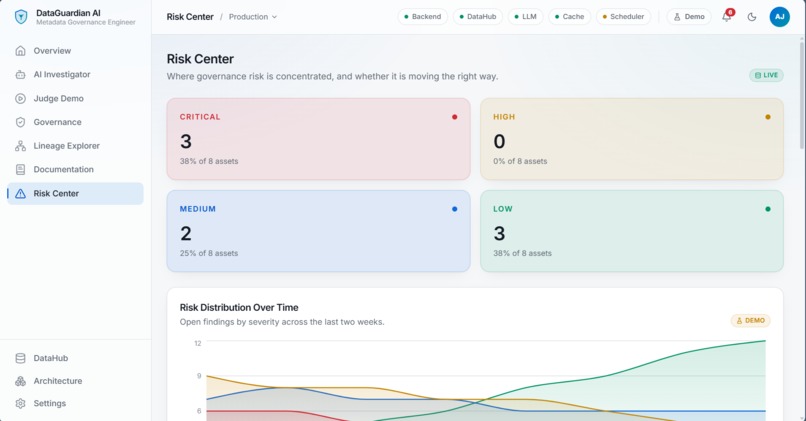
Task: Open the AJ user avatar menu
Action: coord(779,17)
